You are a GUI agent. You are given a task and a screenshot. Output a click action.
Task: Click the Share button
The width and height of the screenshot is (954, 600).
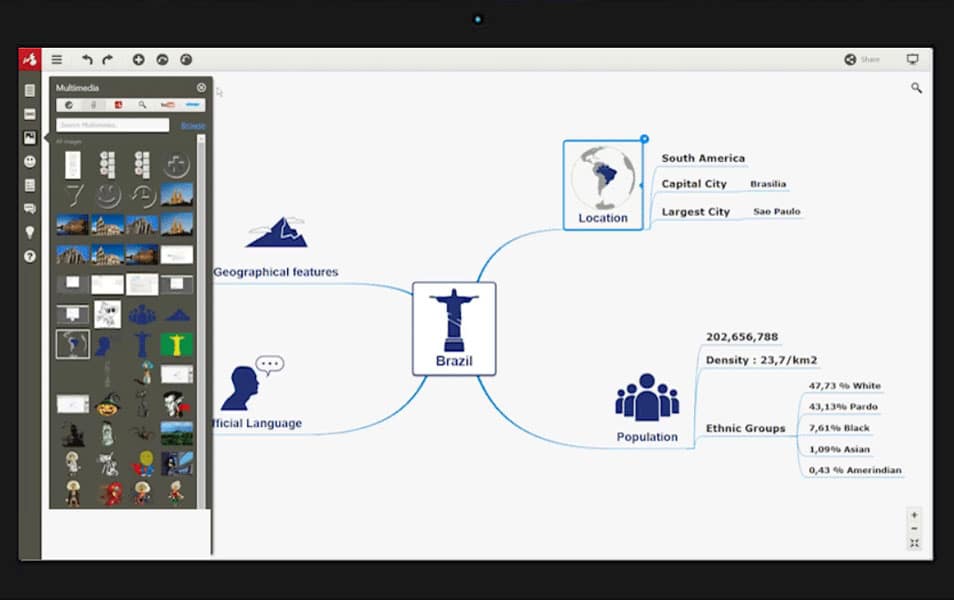pyautogui.click(x=862, y=59)
